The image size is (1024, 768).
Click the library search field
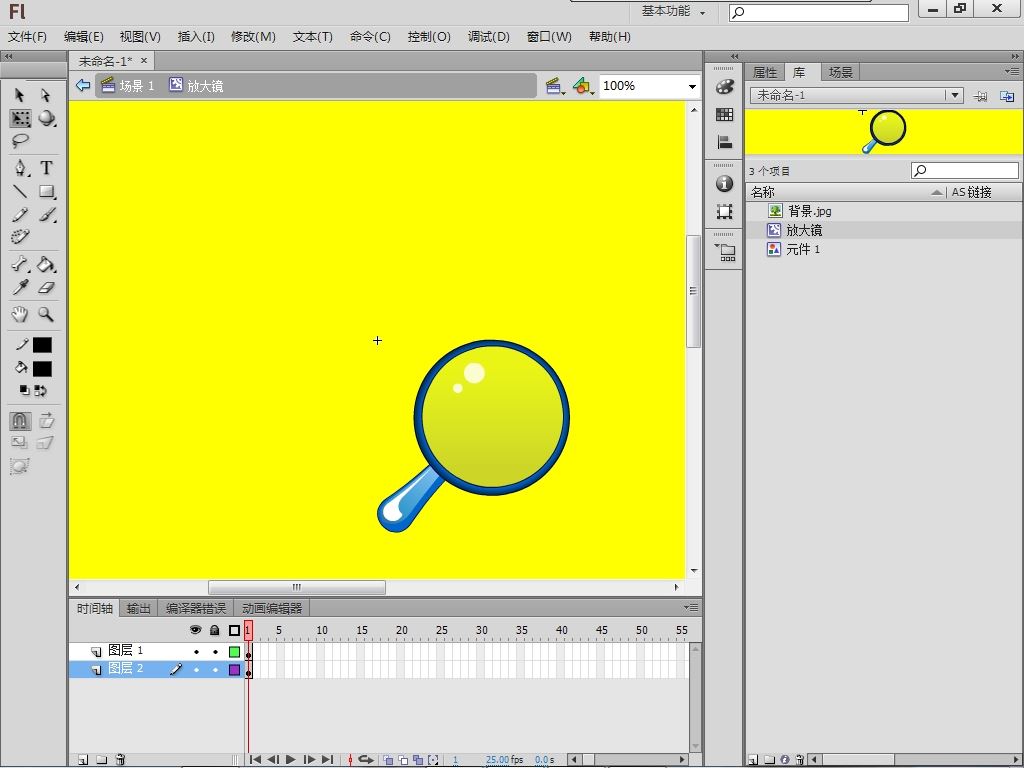[965, 171]
